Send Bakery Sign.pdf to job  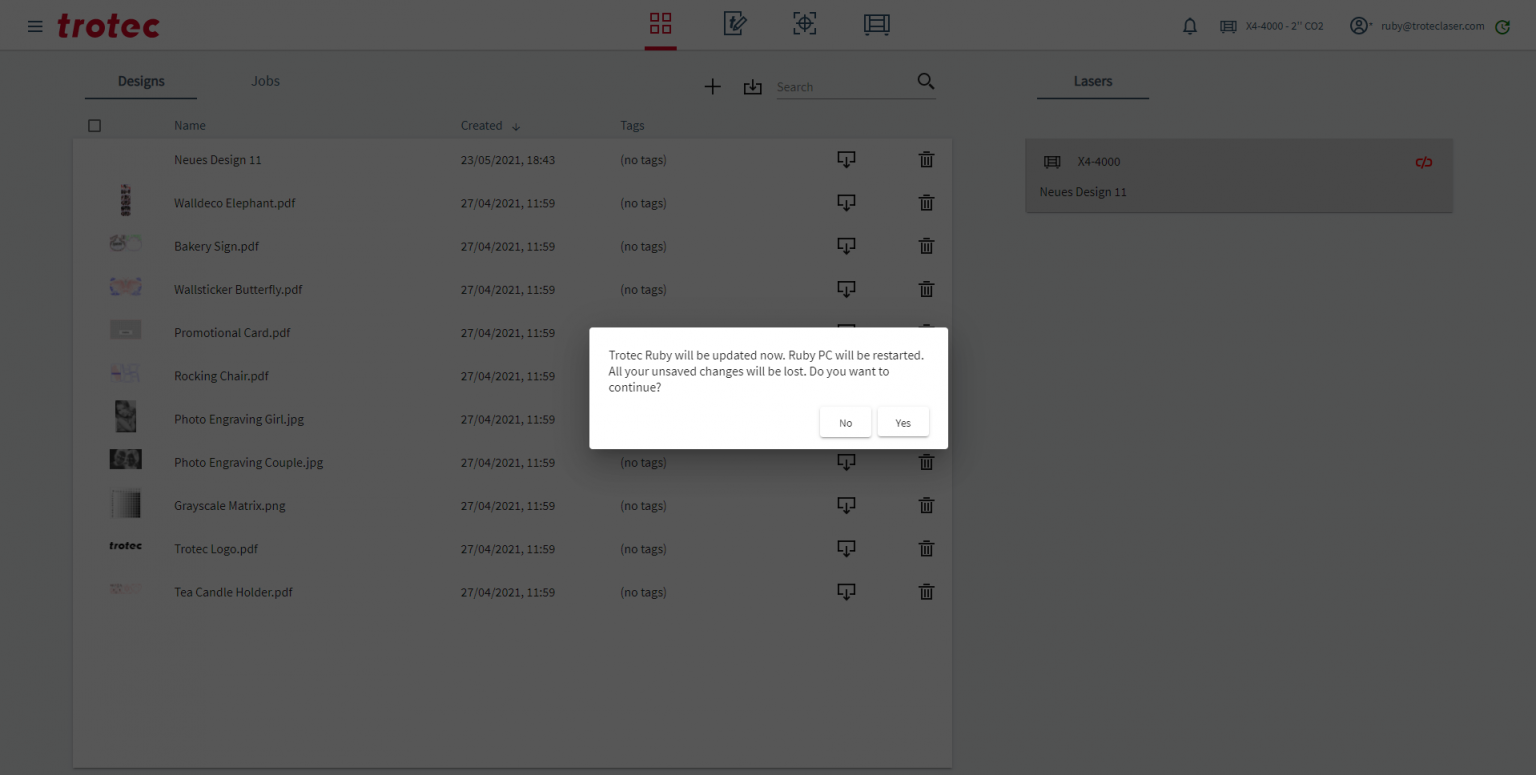coord(846,246)
